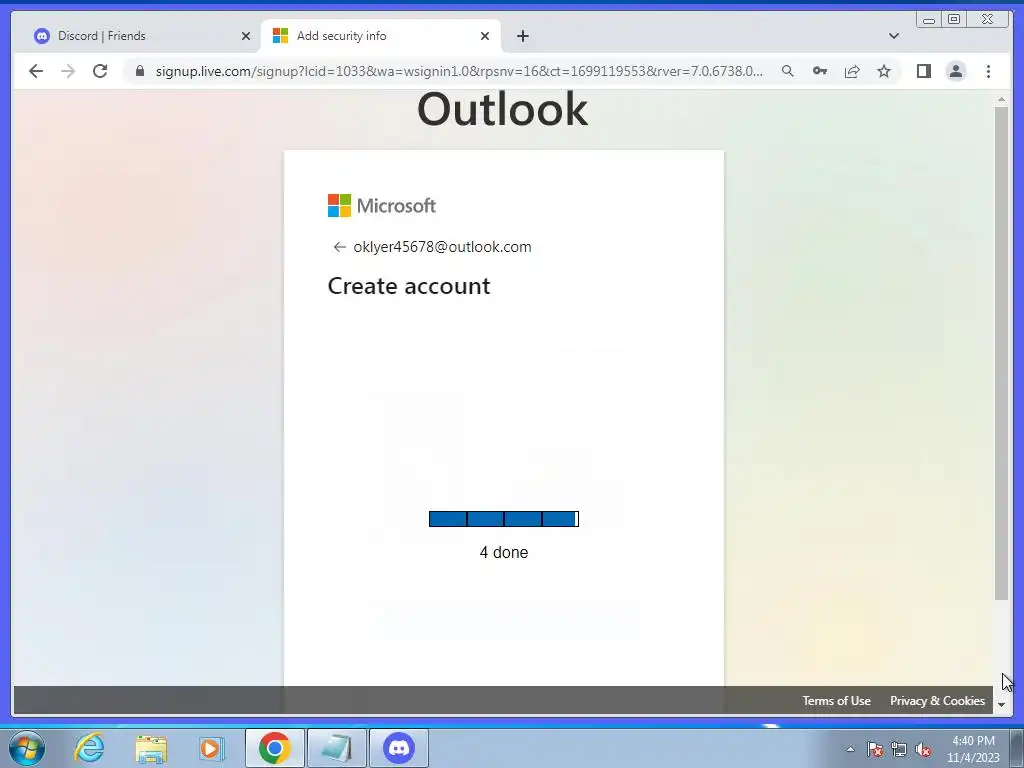Viewport: 1024px width, 768px height.
Task: Switch to Discord on the taskbar
Action: click(x=399, y=748)
